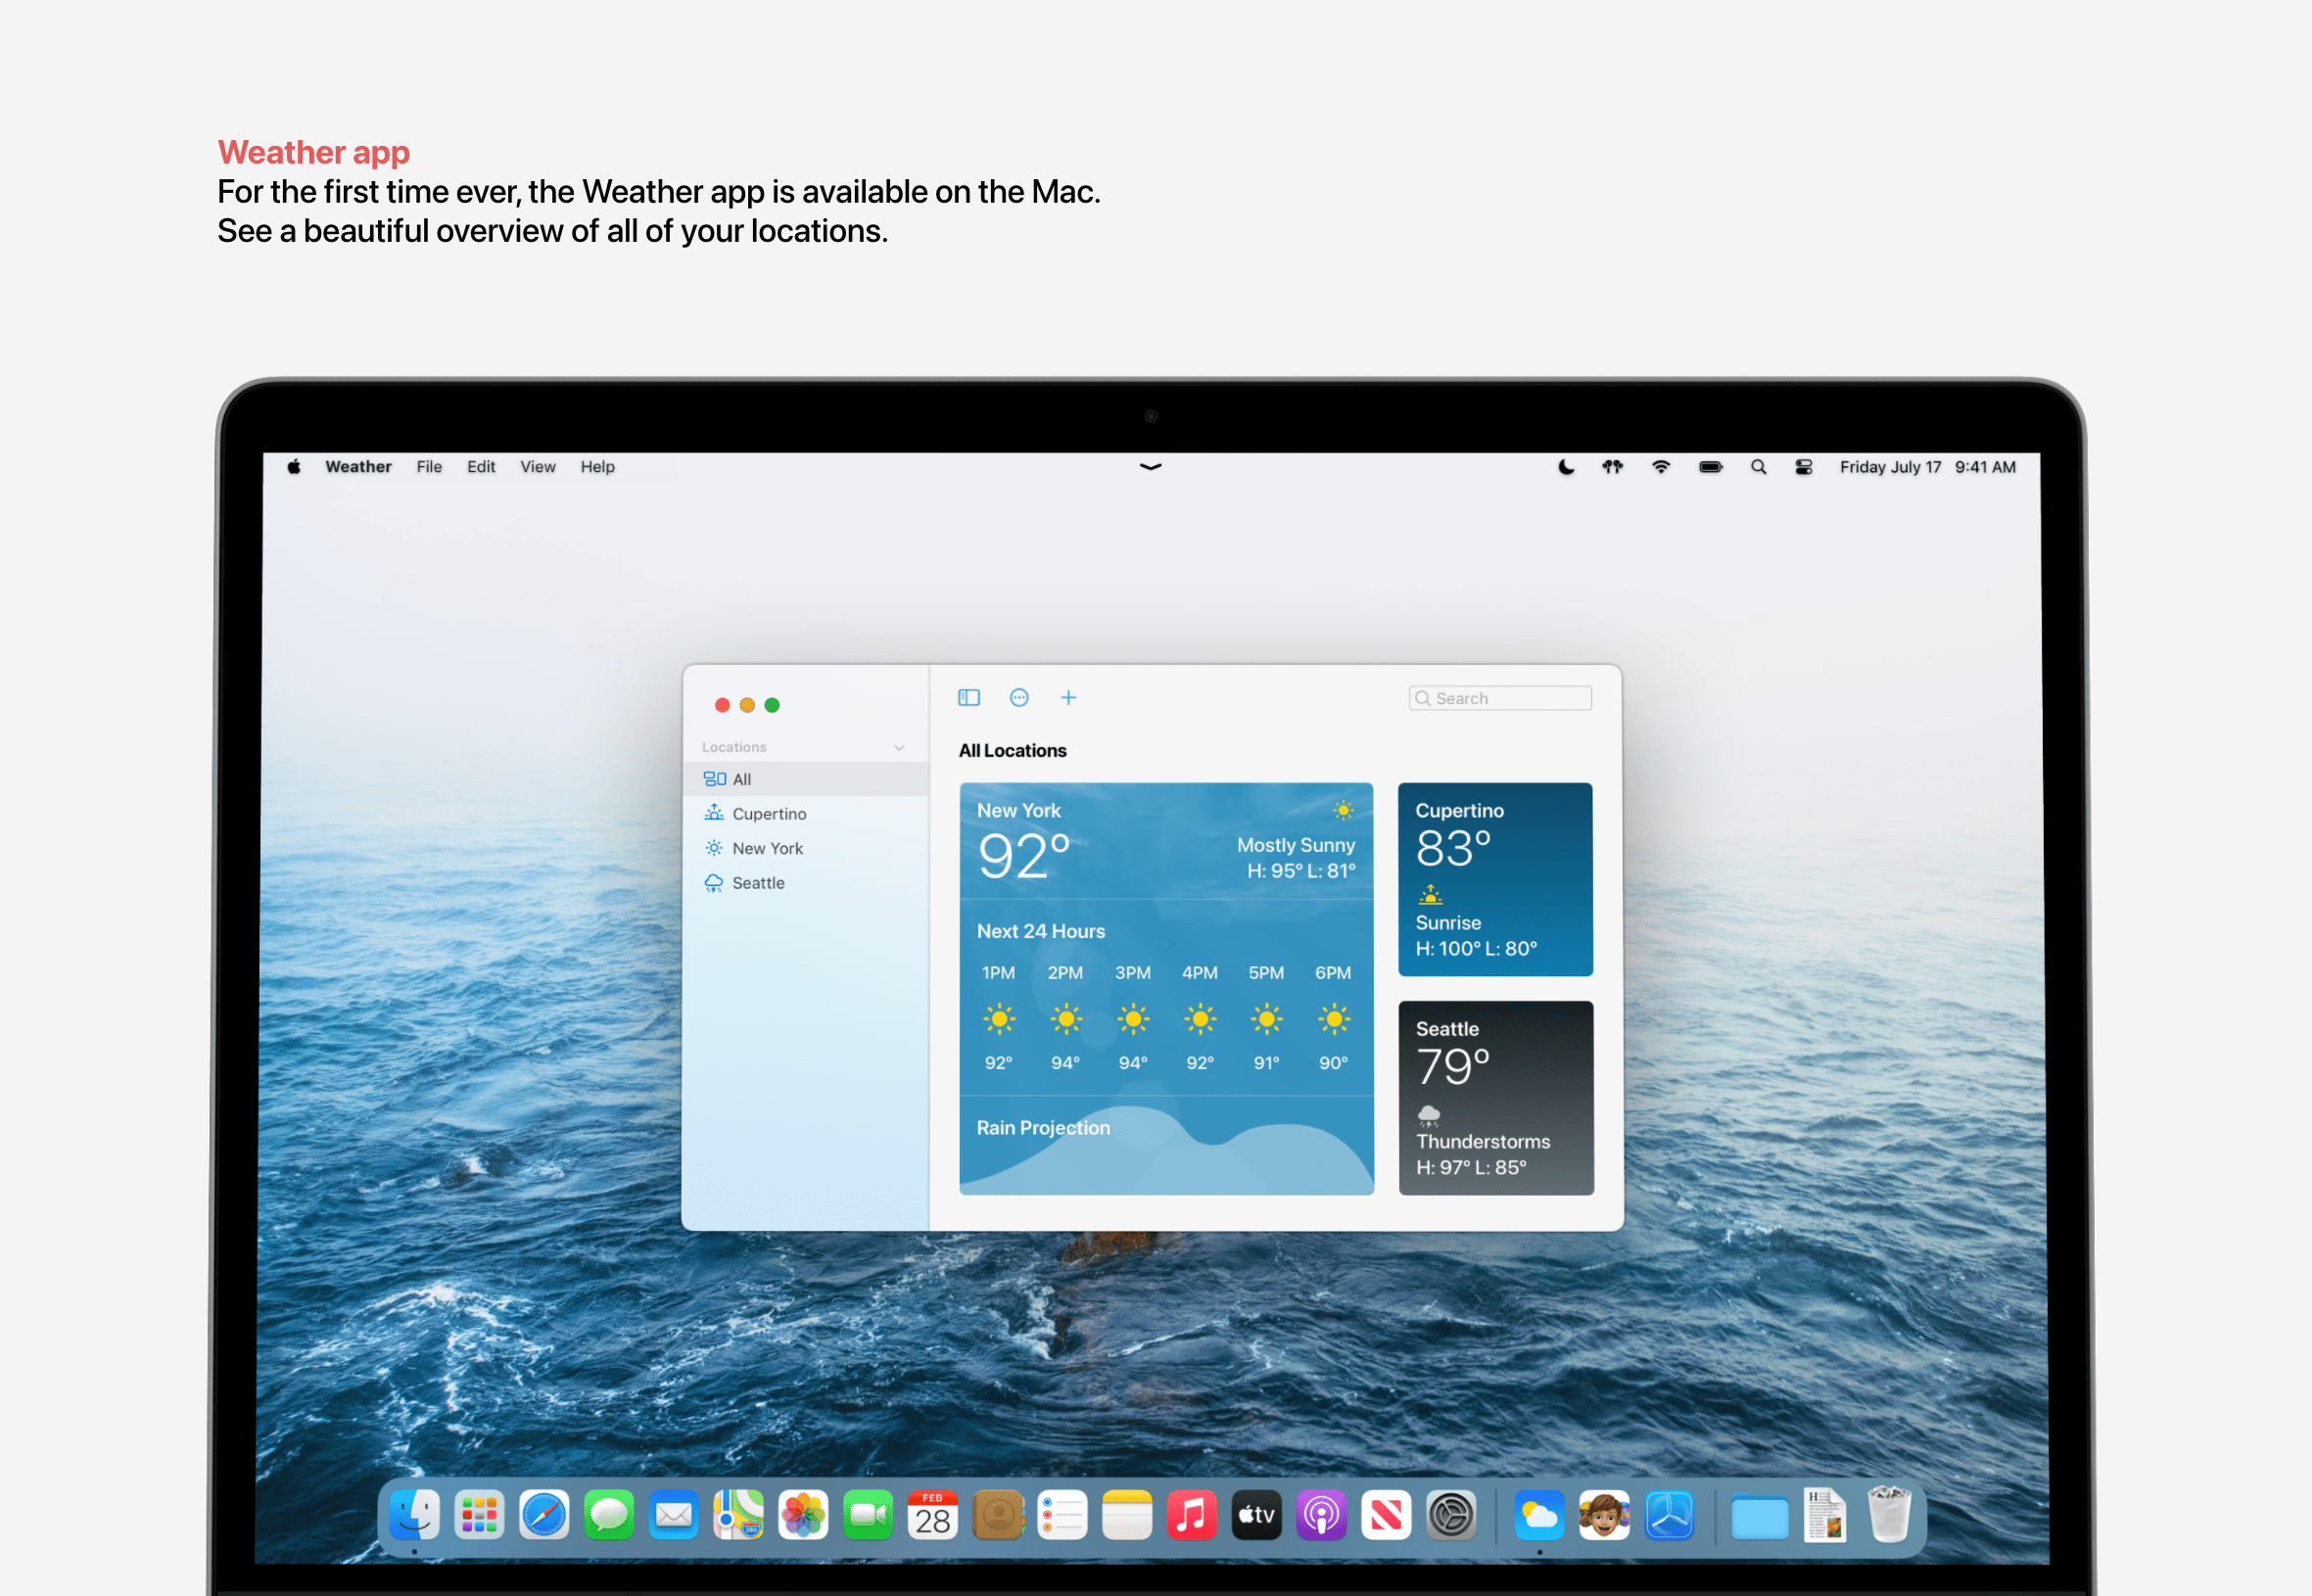Click the Wi-Fi icon in the menu bar
Image resolution: width=2312 pixels, height=1596 pixels.
coord(1660,466)
